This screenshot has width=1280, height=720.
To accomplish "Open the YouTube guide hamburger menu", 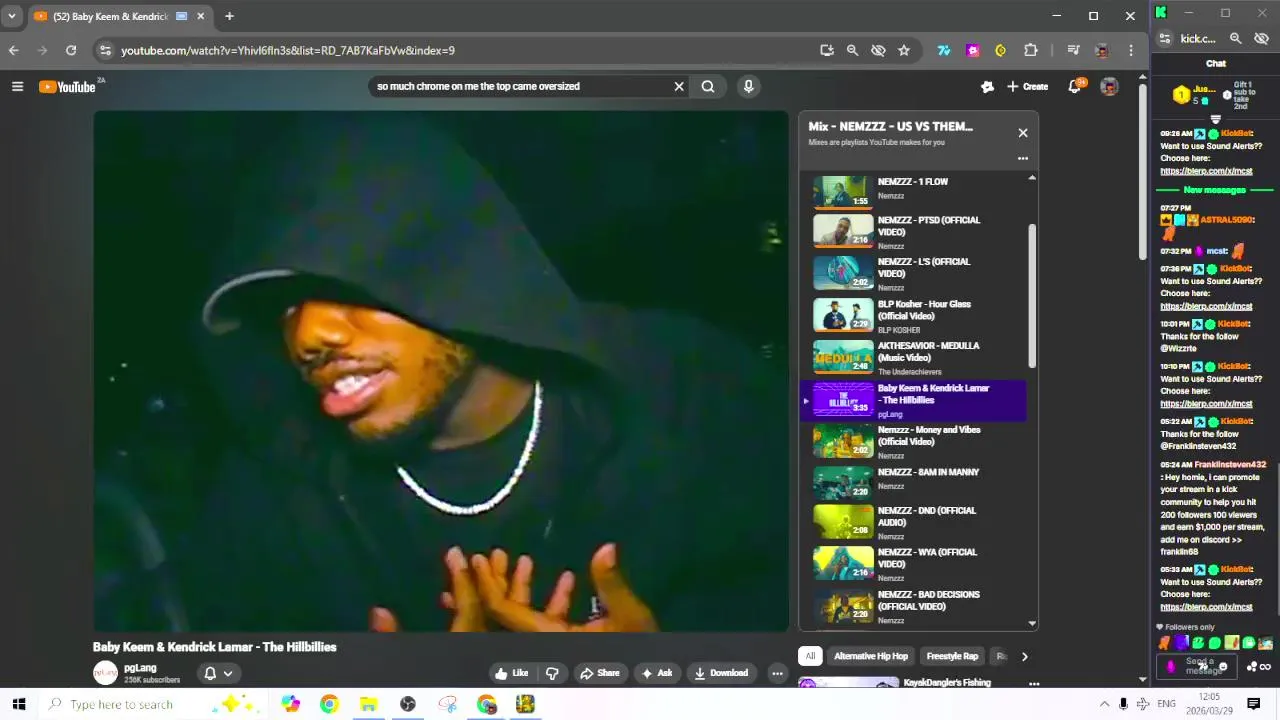I will [x=17, y=87].
